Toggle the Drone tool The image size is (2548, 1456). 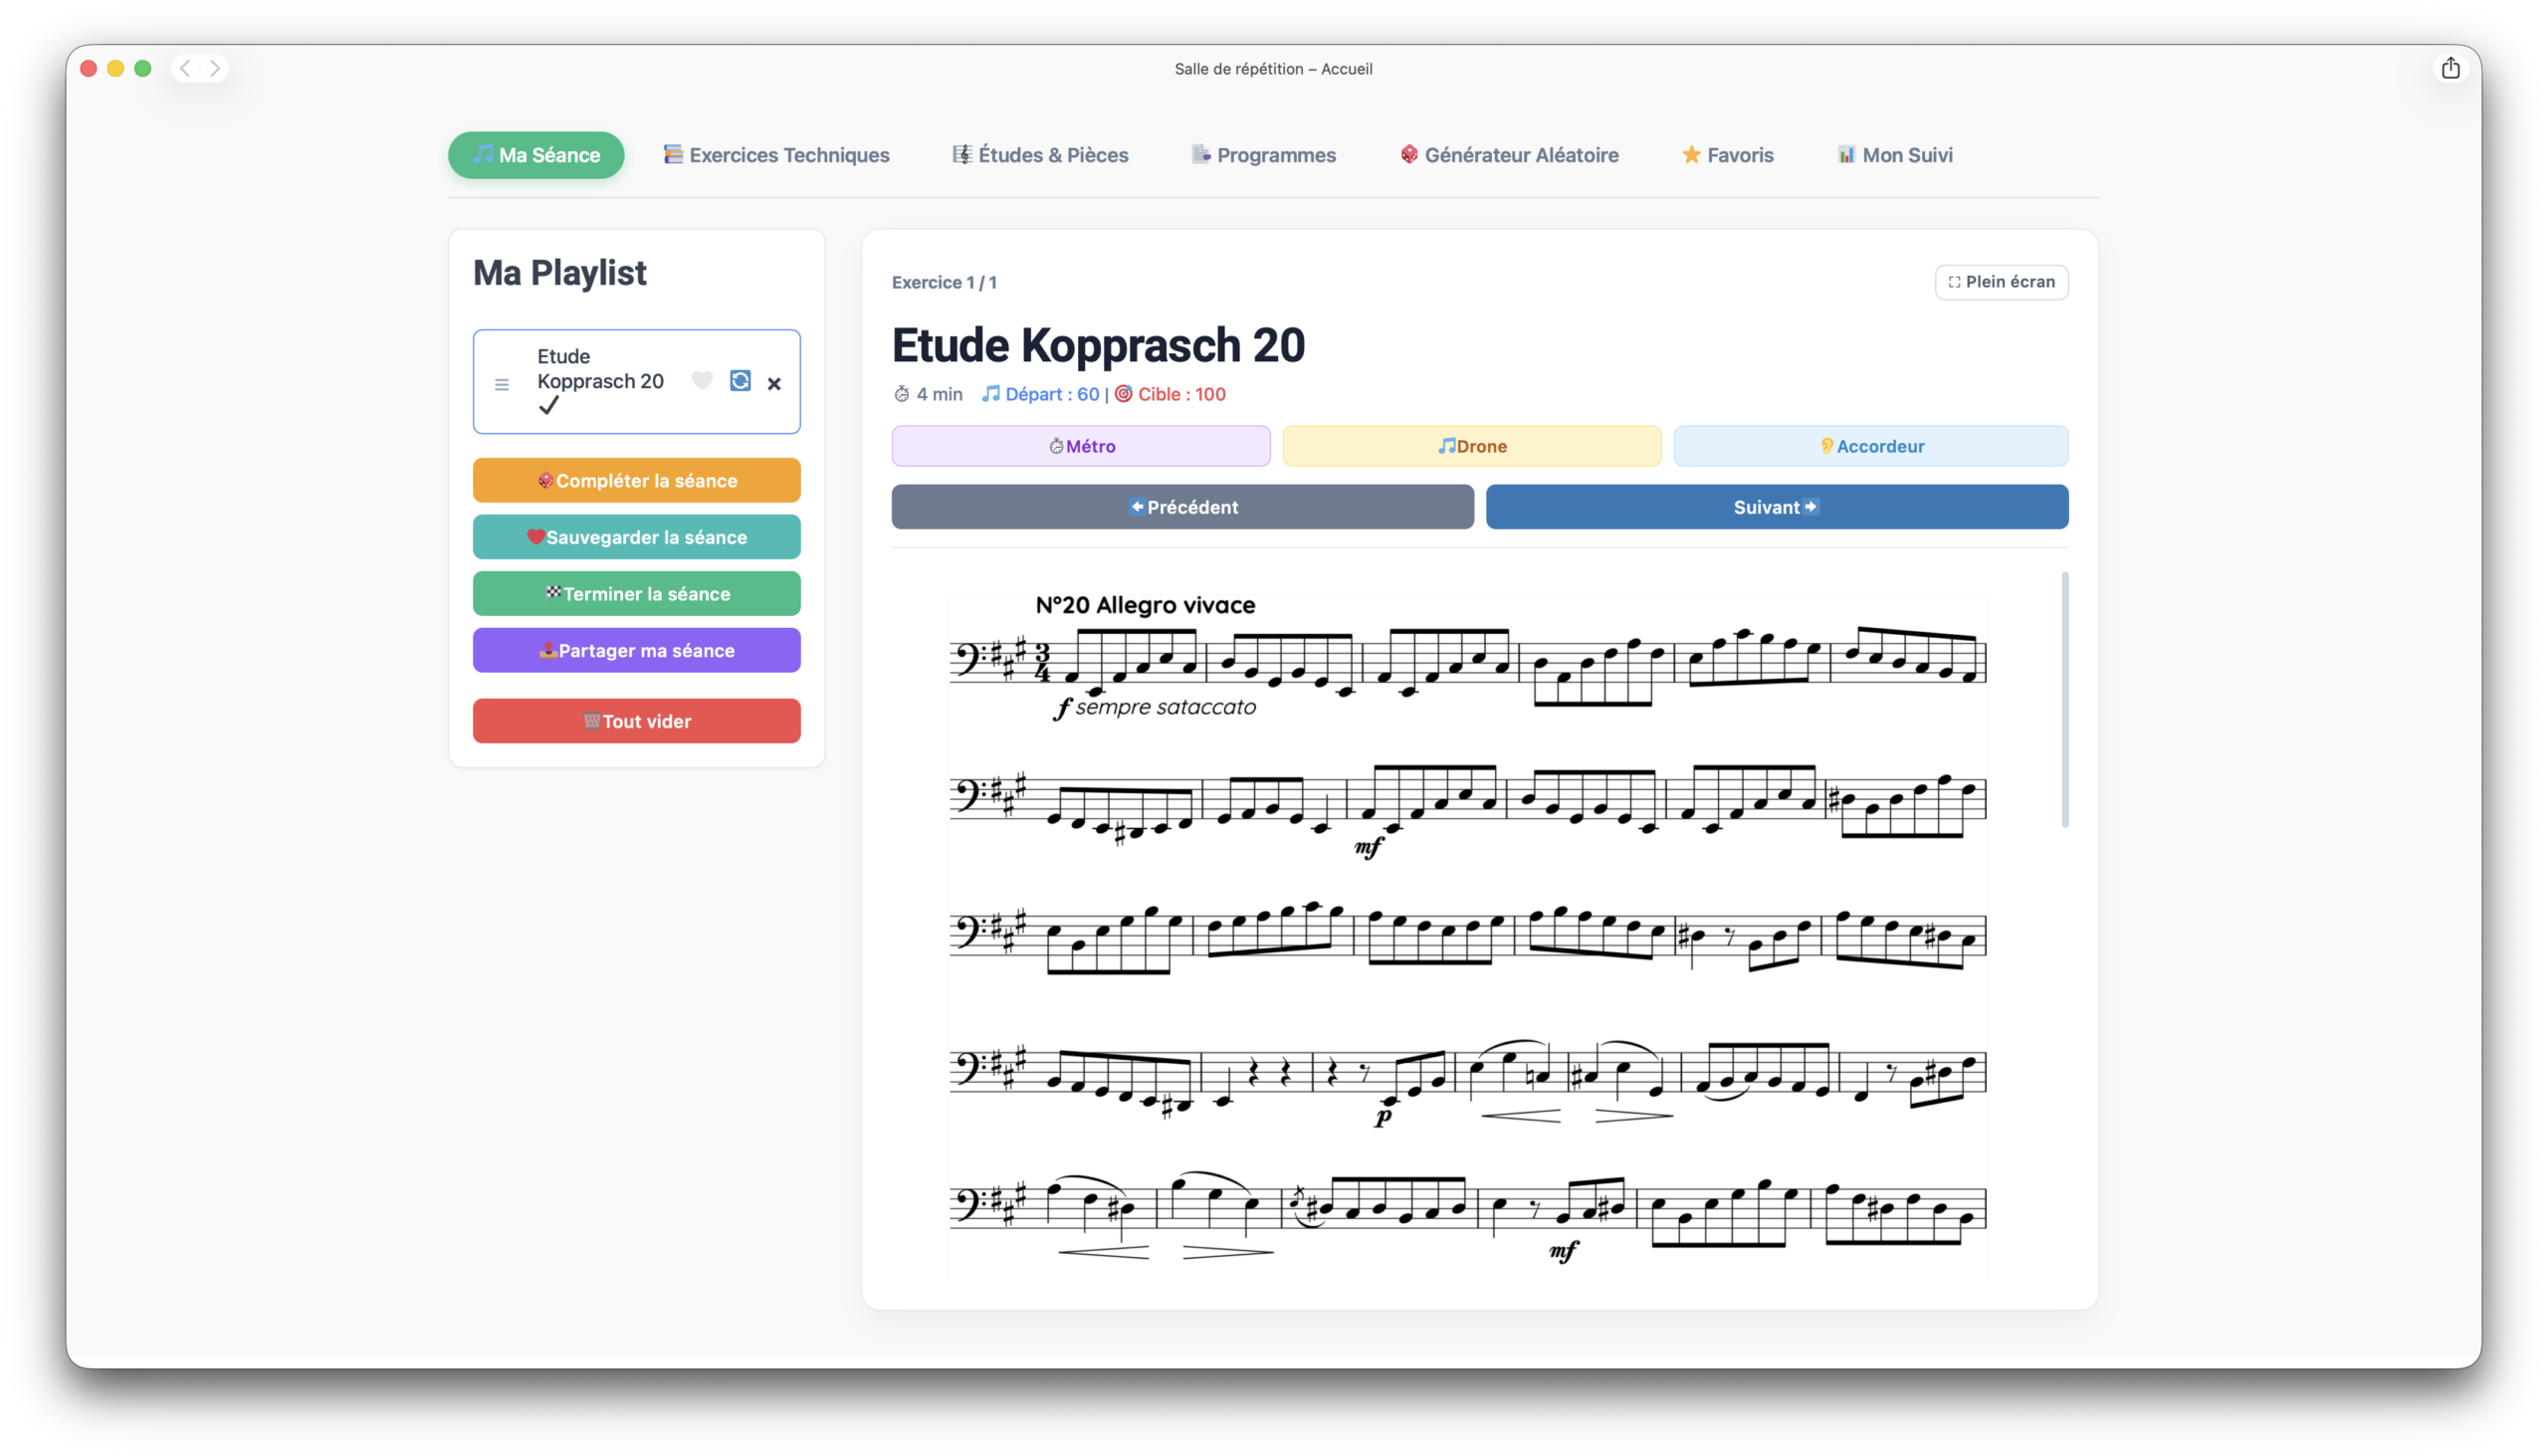click(1471, 446)
